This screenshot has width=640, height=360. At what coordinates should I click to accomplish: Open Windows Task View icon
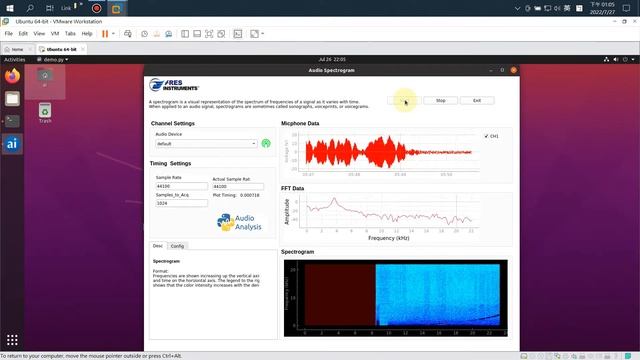point(49,8)
